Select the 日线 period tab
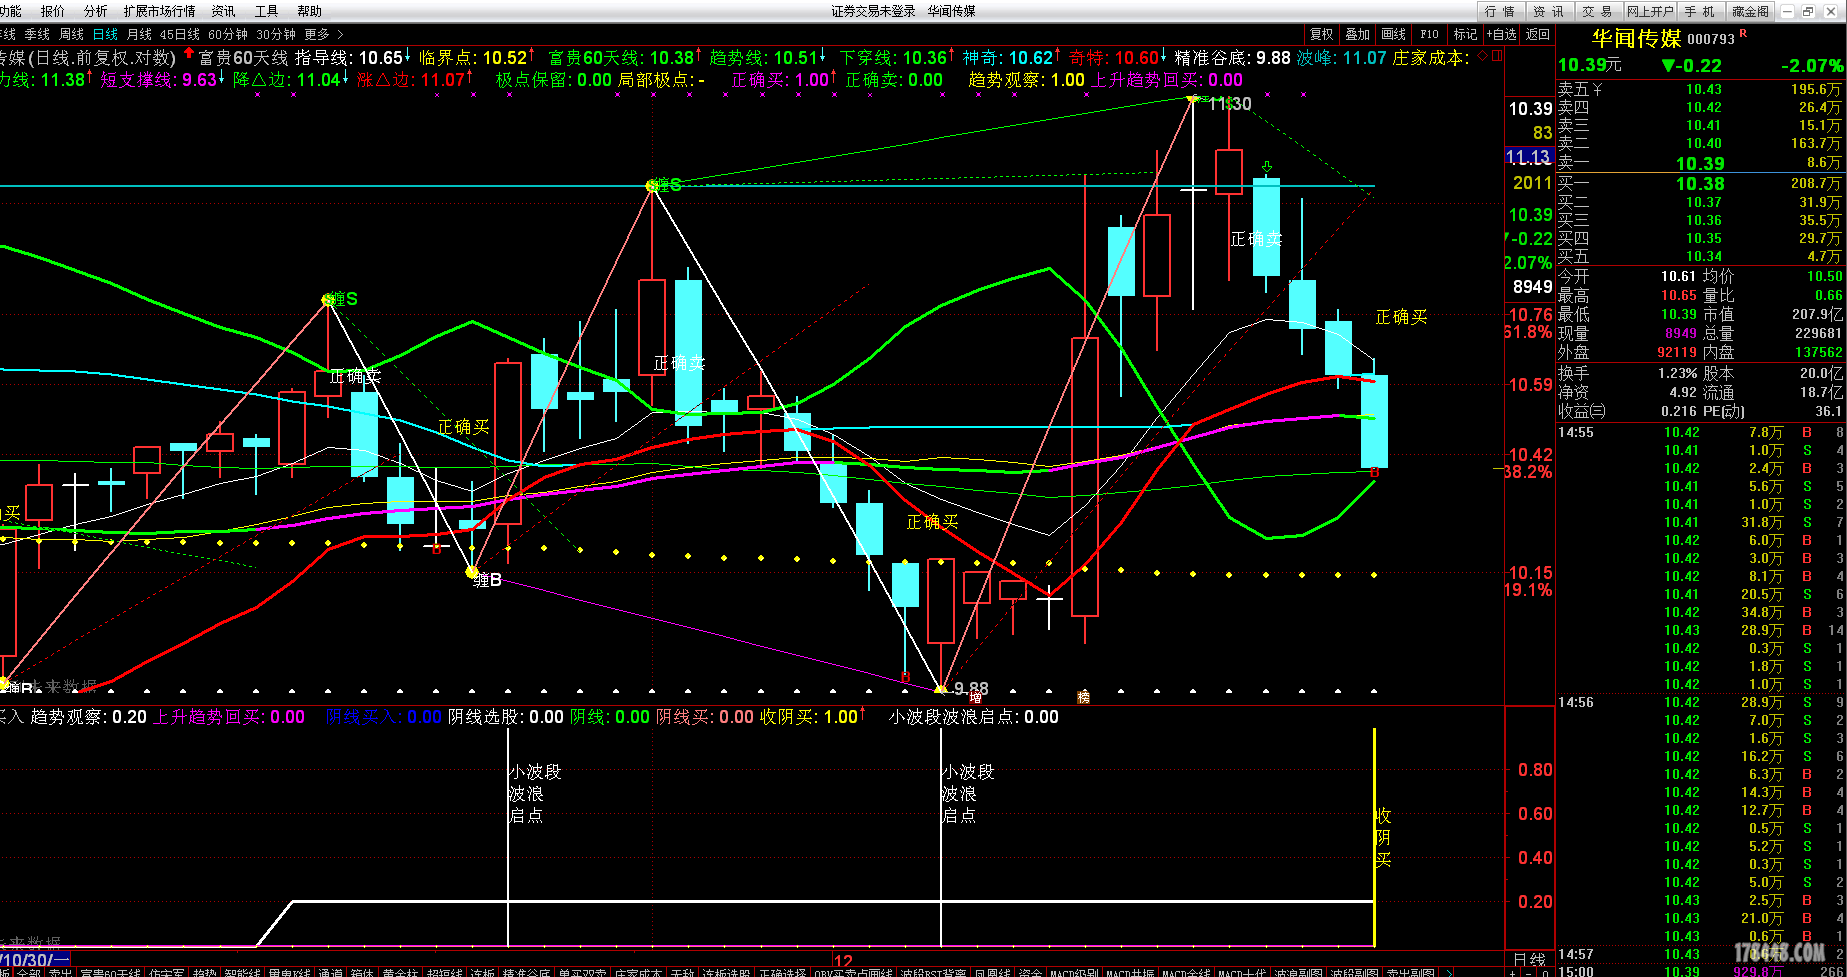1847x977 pixels. tap(105, 34)
